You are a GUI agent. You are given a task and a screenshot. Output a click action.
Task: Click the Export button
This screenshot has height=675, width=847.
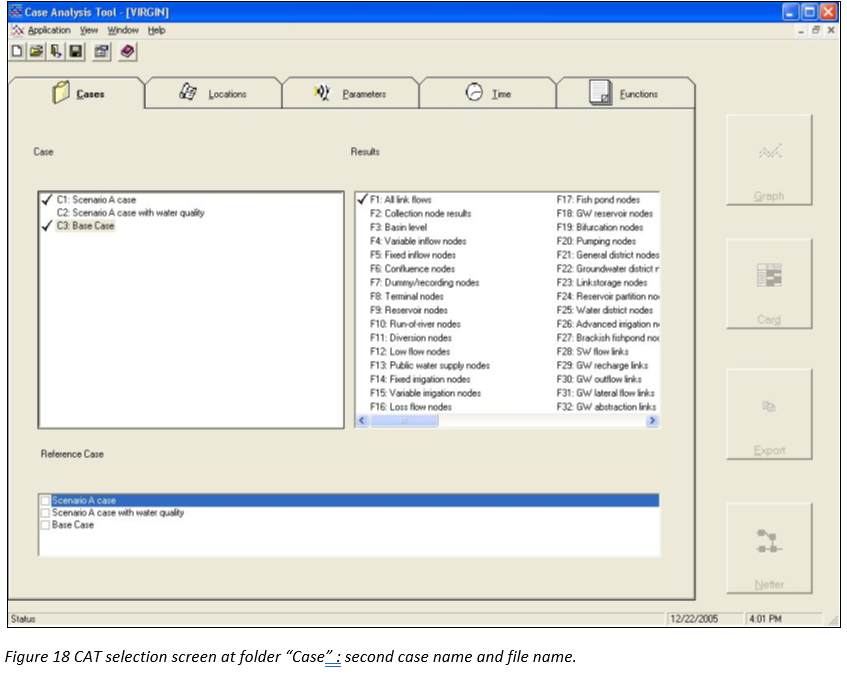pos(769,414)
